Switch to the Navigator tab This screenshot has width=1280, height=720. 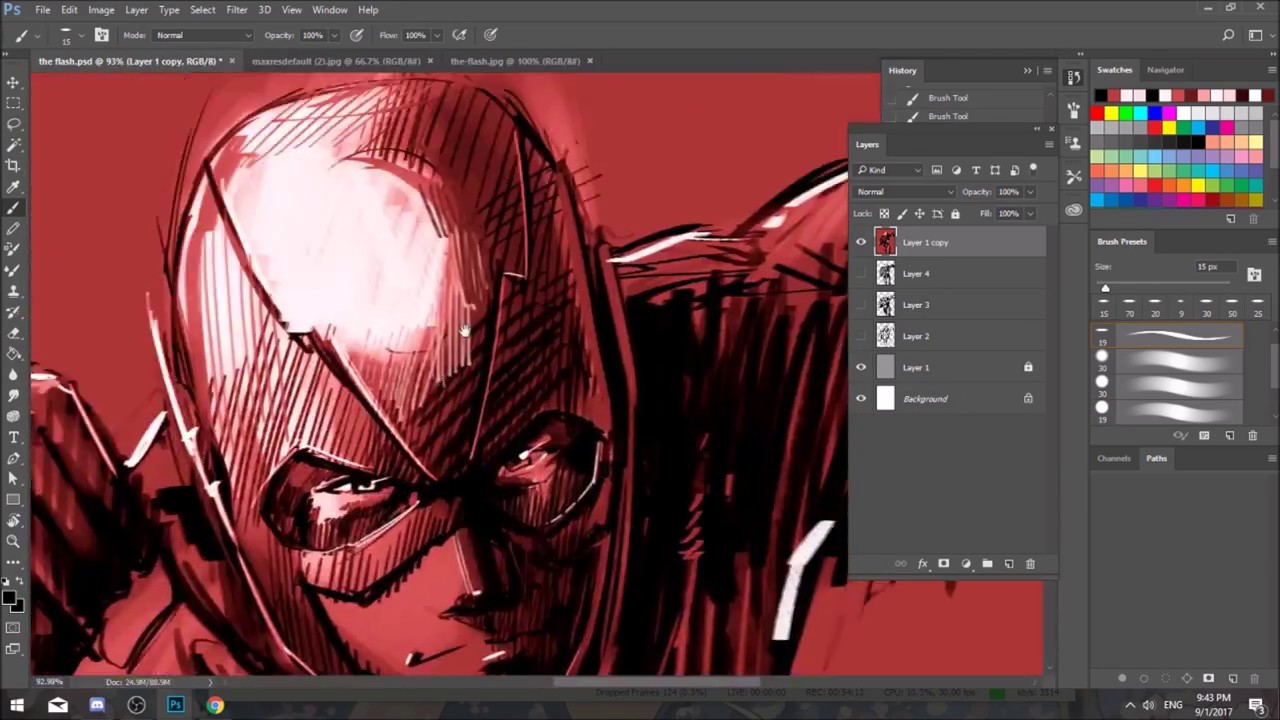point(1165,70)
